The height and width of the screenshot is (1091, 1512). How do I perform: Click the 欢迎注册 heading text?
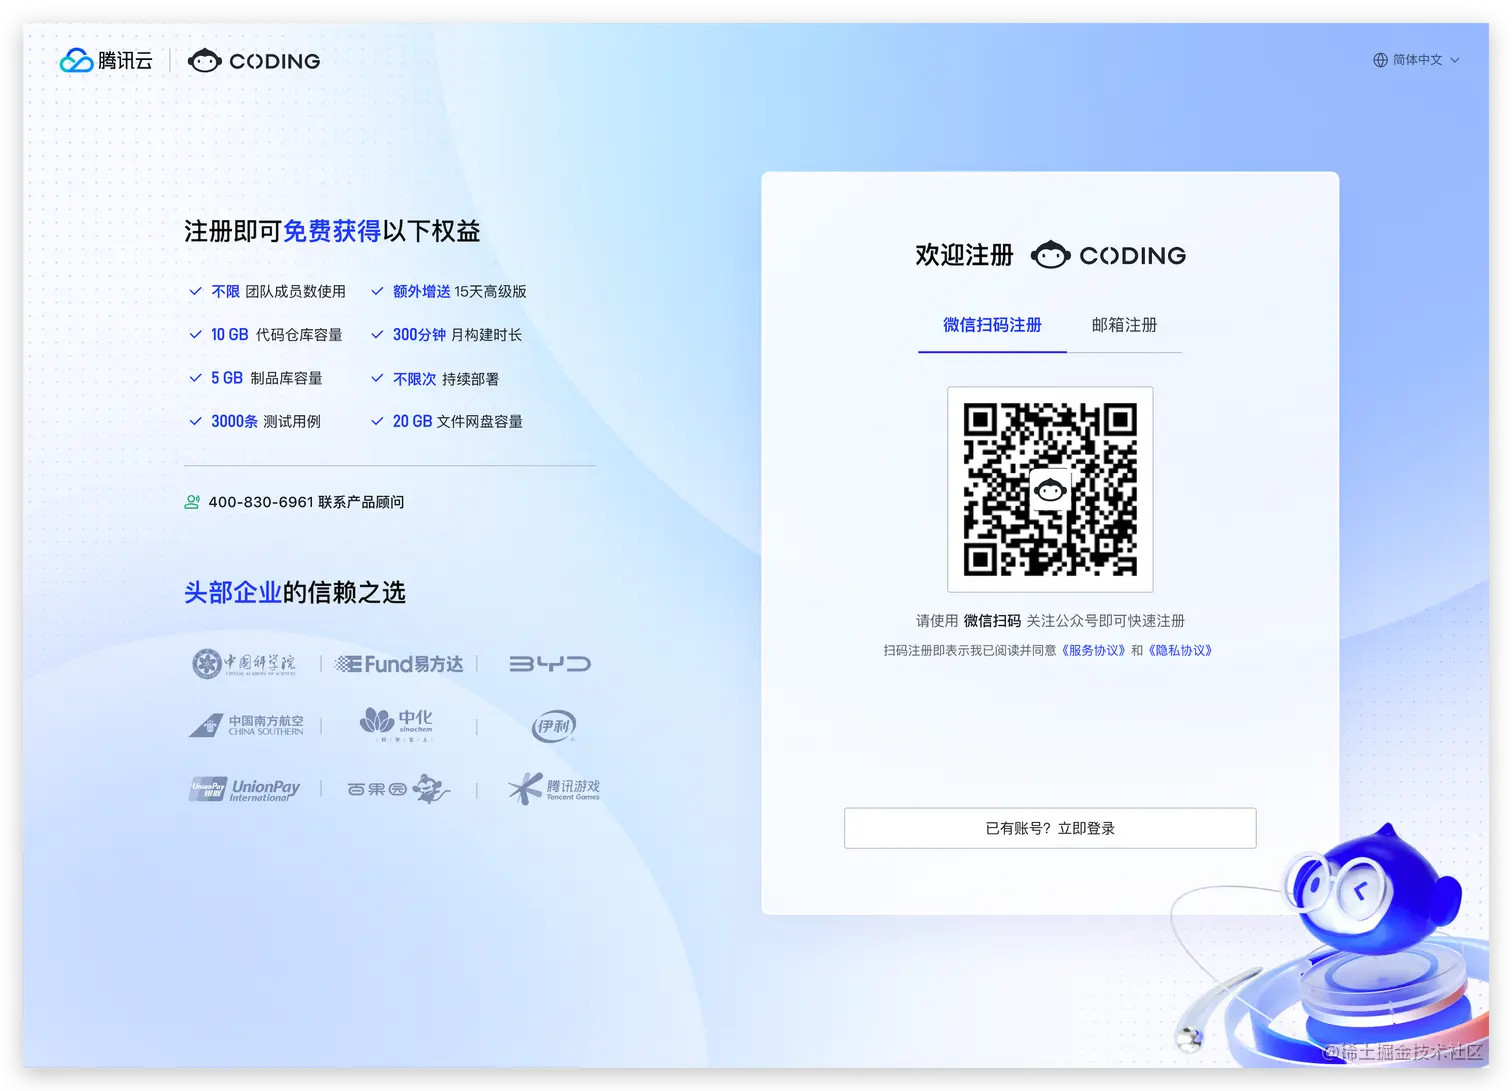click(964, 255)
